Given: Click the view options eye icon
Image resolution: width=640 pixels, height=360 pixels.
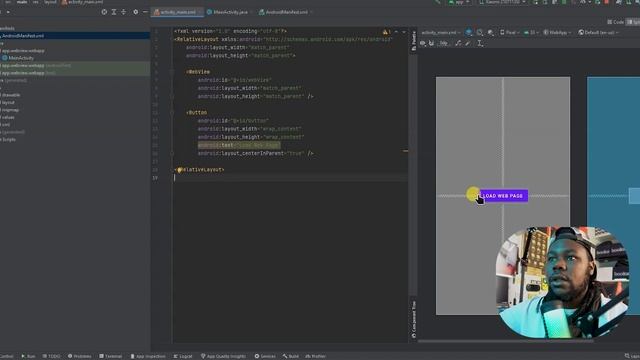Looking at the screenshot, I should click(422, 43).
